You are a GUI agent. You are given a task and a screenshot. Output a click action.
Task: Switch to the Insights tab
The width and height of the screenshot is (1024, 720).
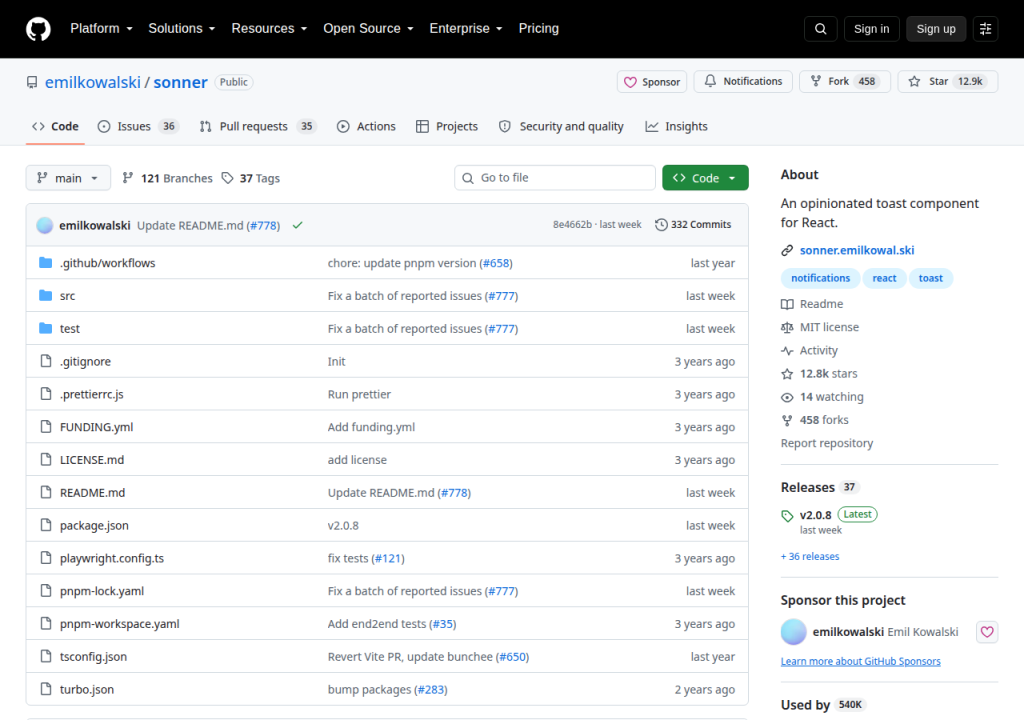[x=677, y=127]
